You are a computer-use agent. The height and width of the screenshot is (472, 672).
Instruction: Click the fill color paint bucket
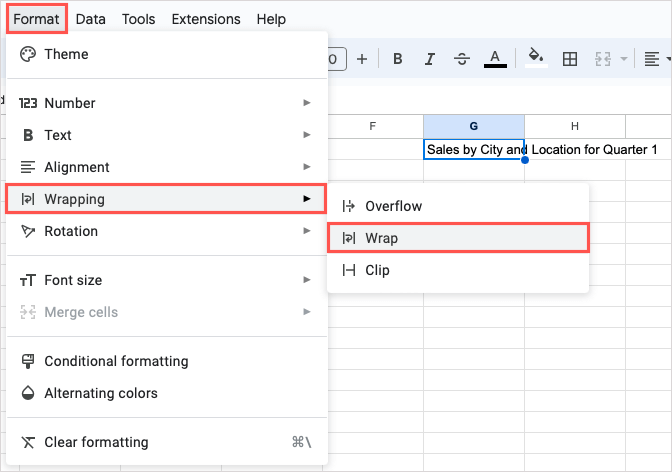[536, 59]
